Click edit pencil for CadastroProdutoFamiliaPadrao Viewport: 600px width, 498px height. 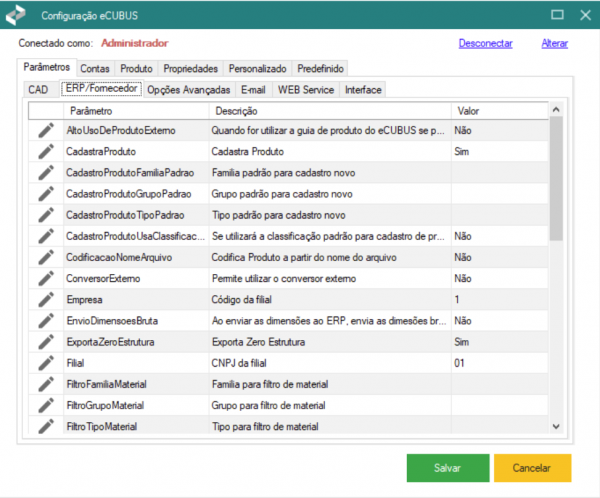tap(46, 173)
